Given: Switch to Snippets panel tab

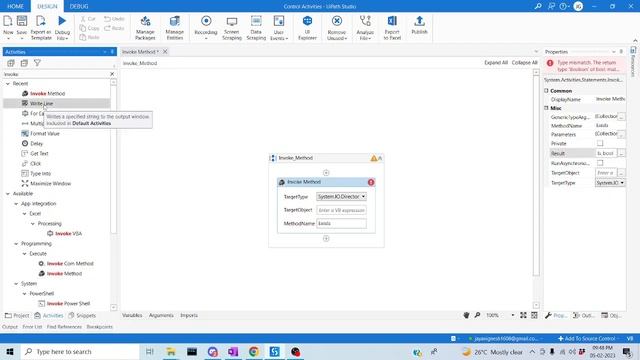Looking at the screenshot, I should (x=82, y=316).
